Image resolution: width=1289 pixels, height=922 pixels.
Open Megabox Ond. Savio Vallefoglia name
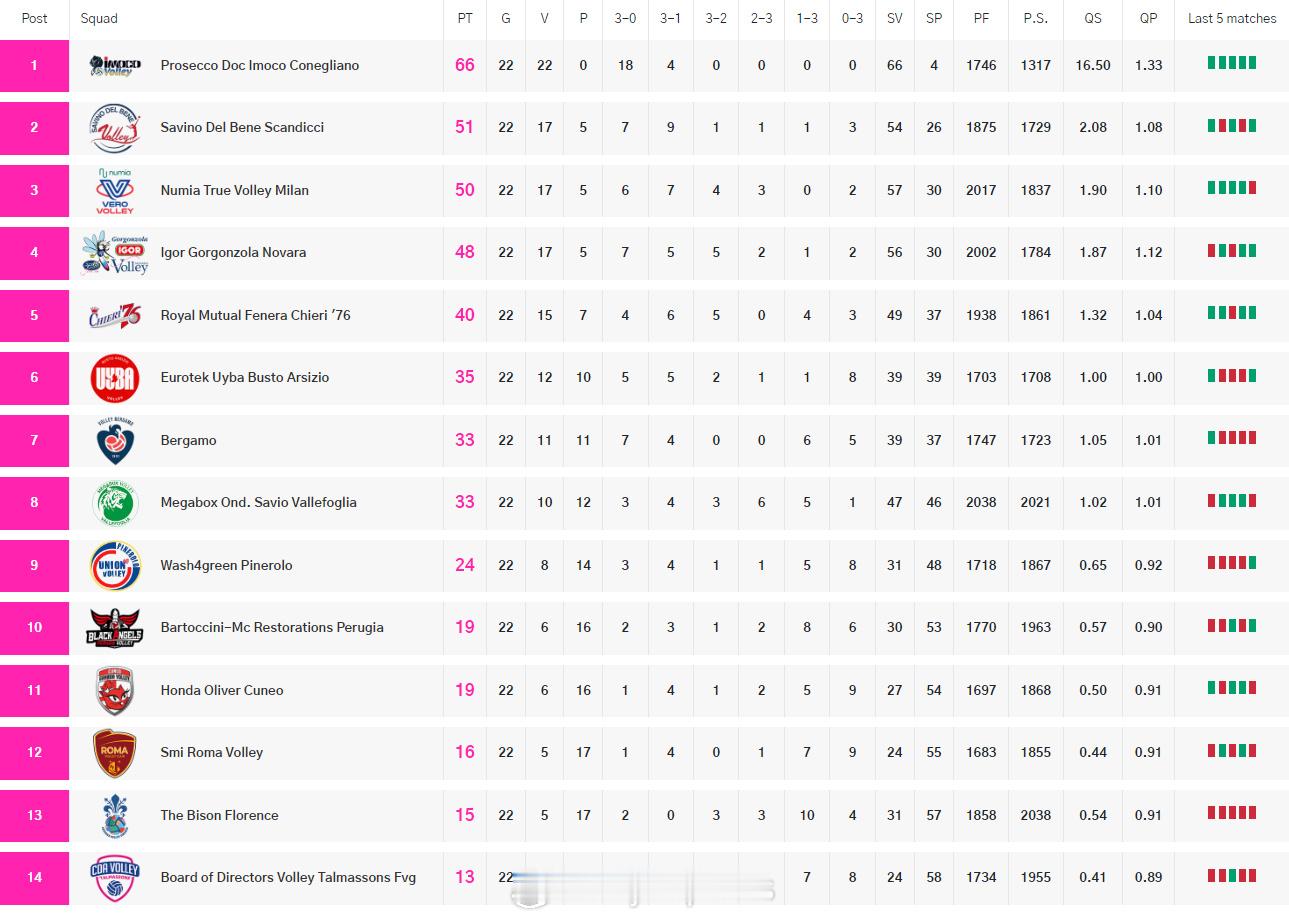click(258, 503)
